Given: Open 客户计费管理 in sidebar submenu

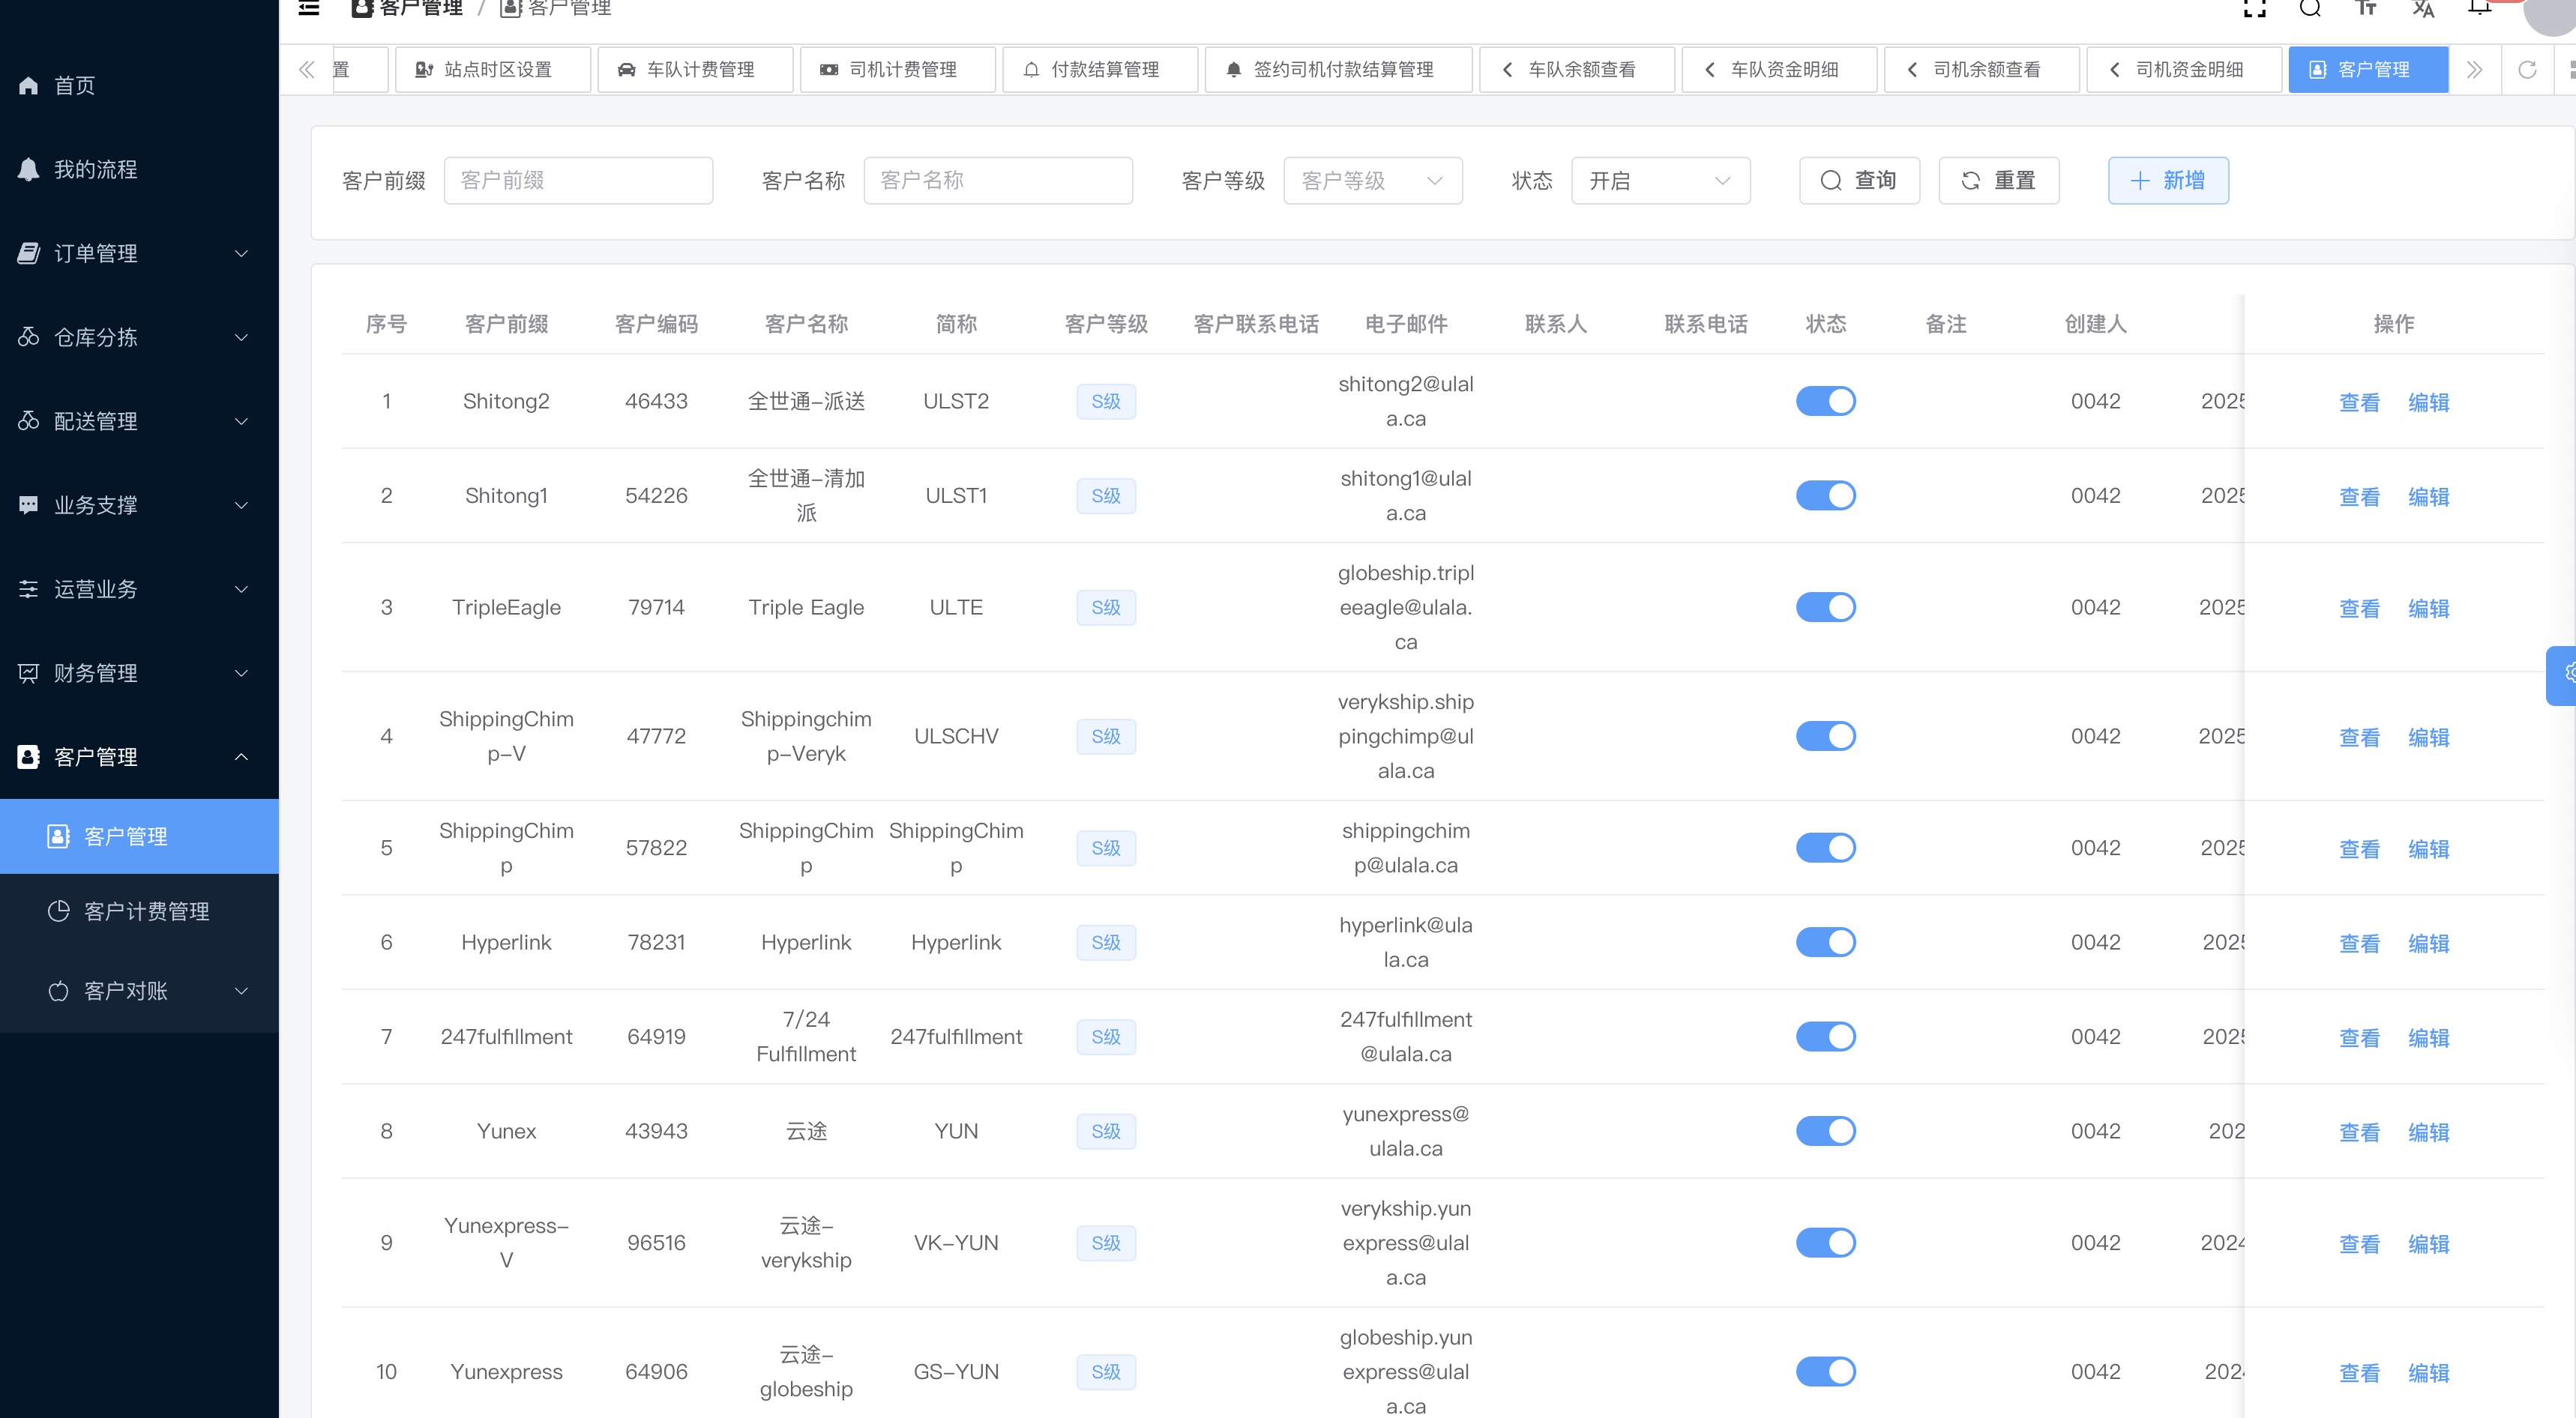Looking at the screenshot, I should [146, 912].
